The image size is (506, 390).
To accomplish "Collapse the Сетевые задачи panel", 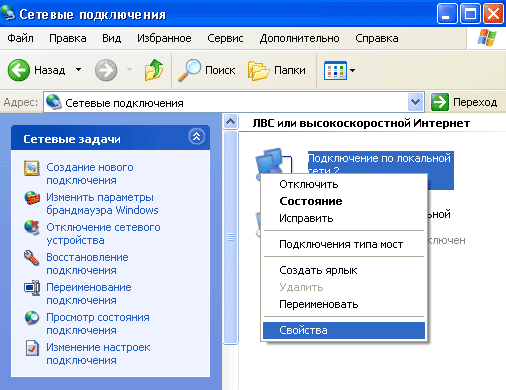I will tap(196, 137).
